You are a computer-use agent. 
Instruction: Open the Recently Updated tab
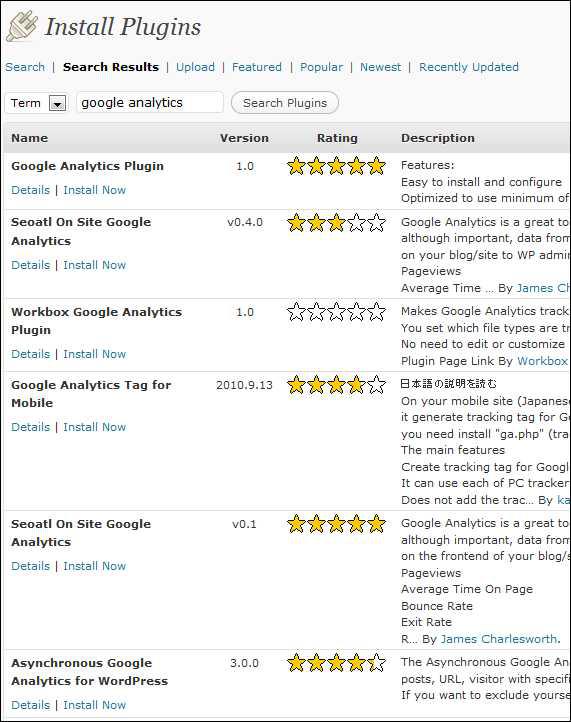pos(469,67)
